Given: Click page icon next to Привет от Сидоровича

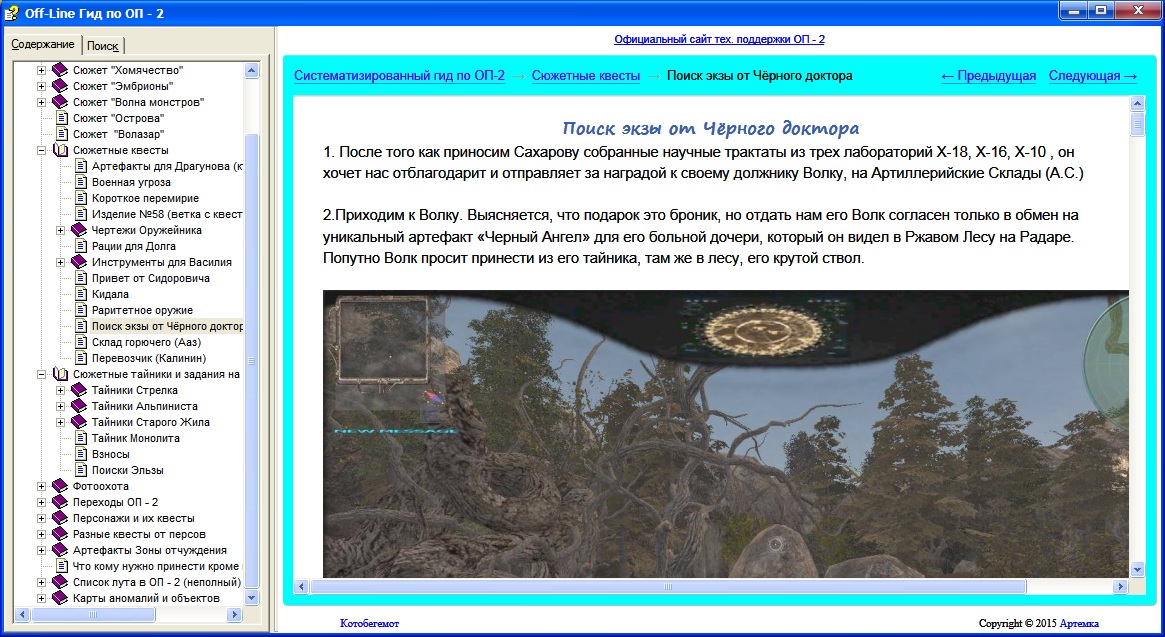Looking at the screenshot, I should pyautogui.click(x=82, y=278).
